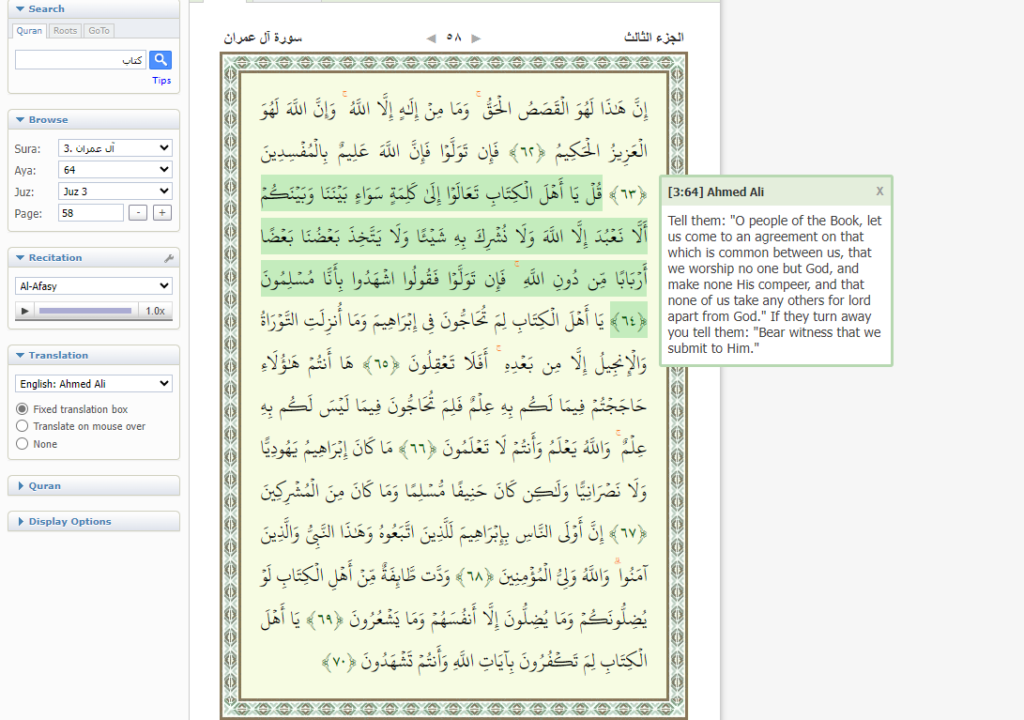The image size is (1024, 720).
Task: Click the recitation progress bar
Action: point(85,311)
